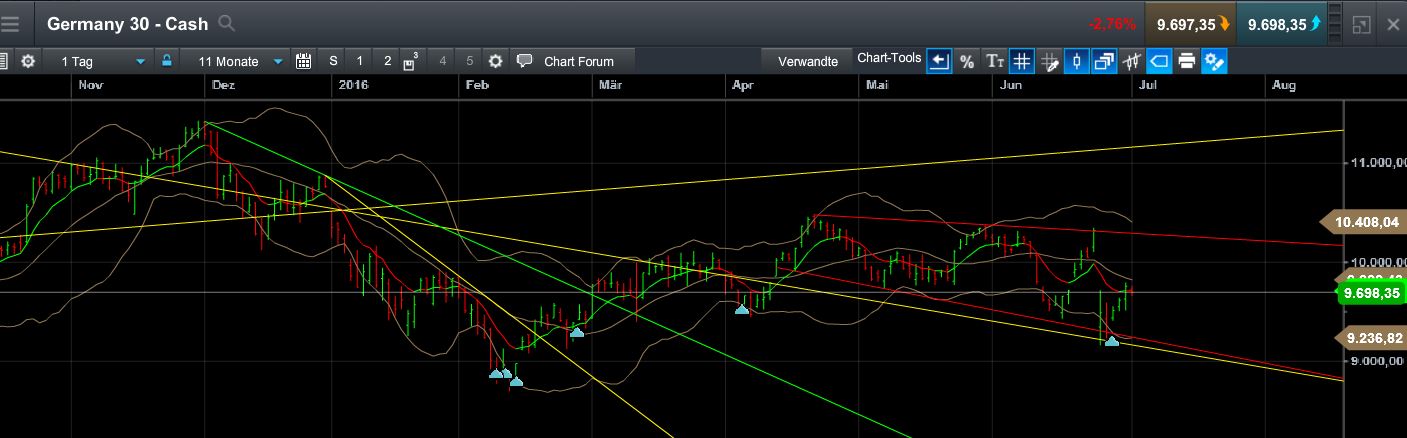The height and width of the screenshot is (438, 1407).
Task: Open the Chart-Tools menu
Action: (889, 59)
